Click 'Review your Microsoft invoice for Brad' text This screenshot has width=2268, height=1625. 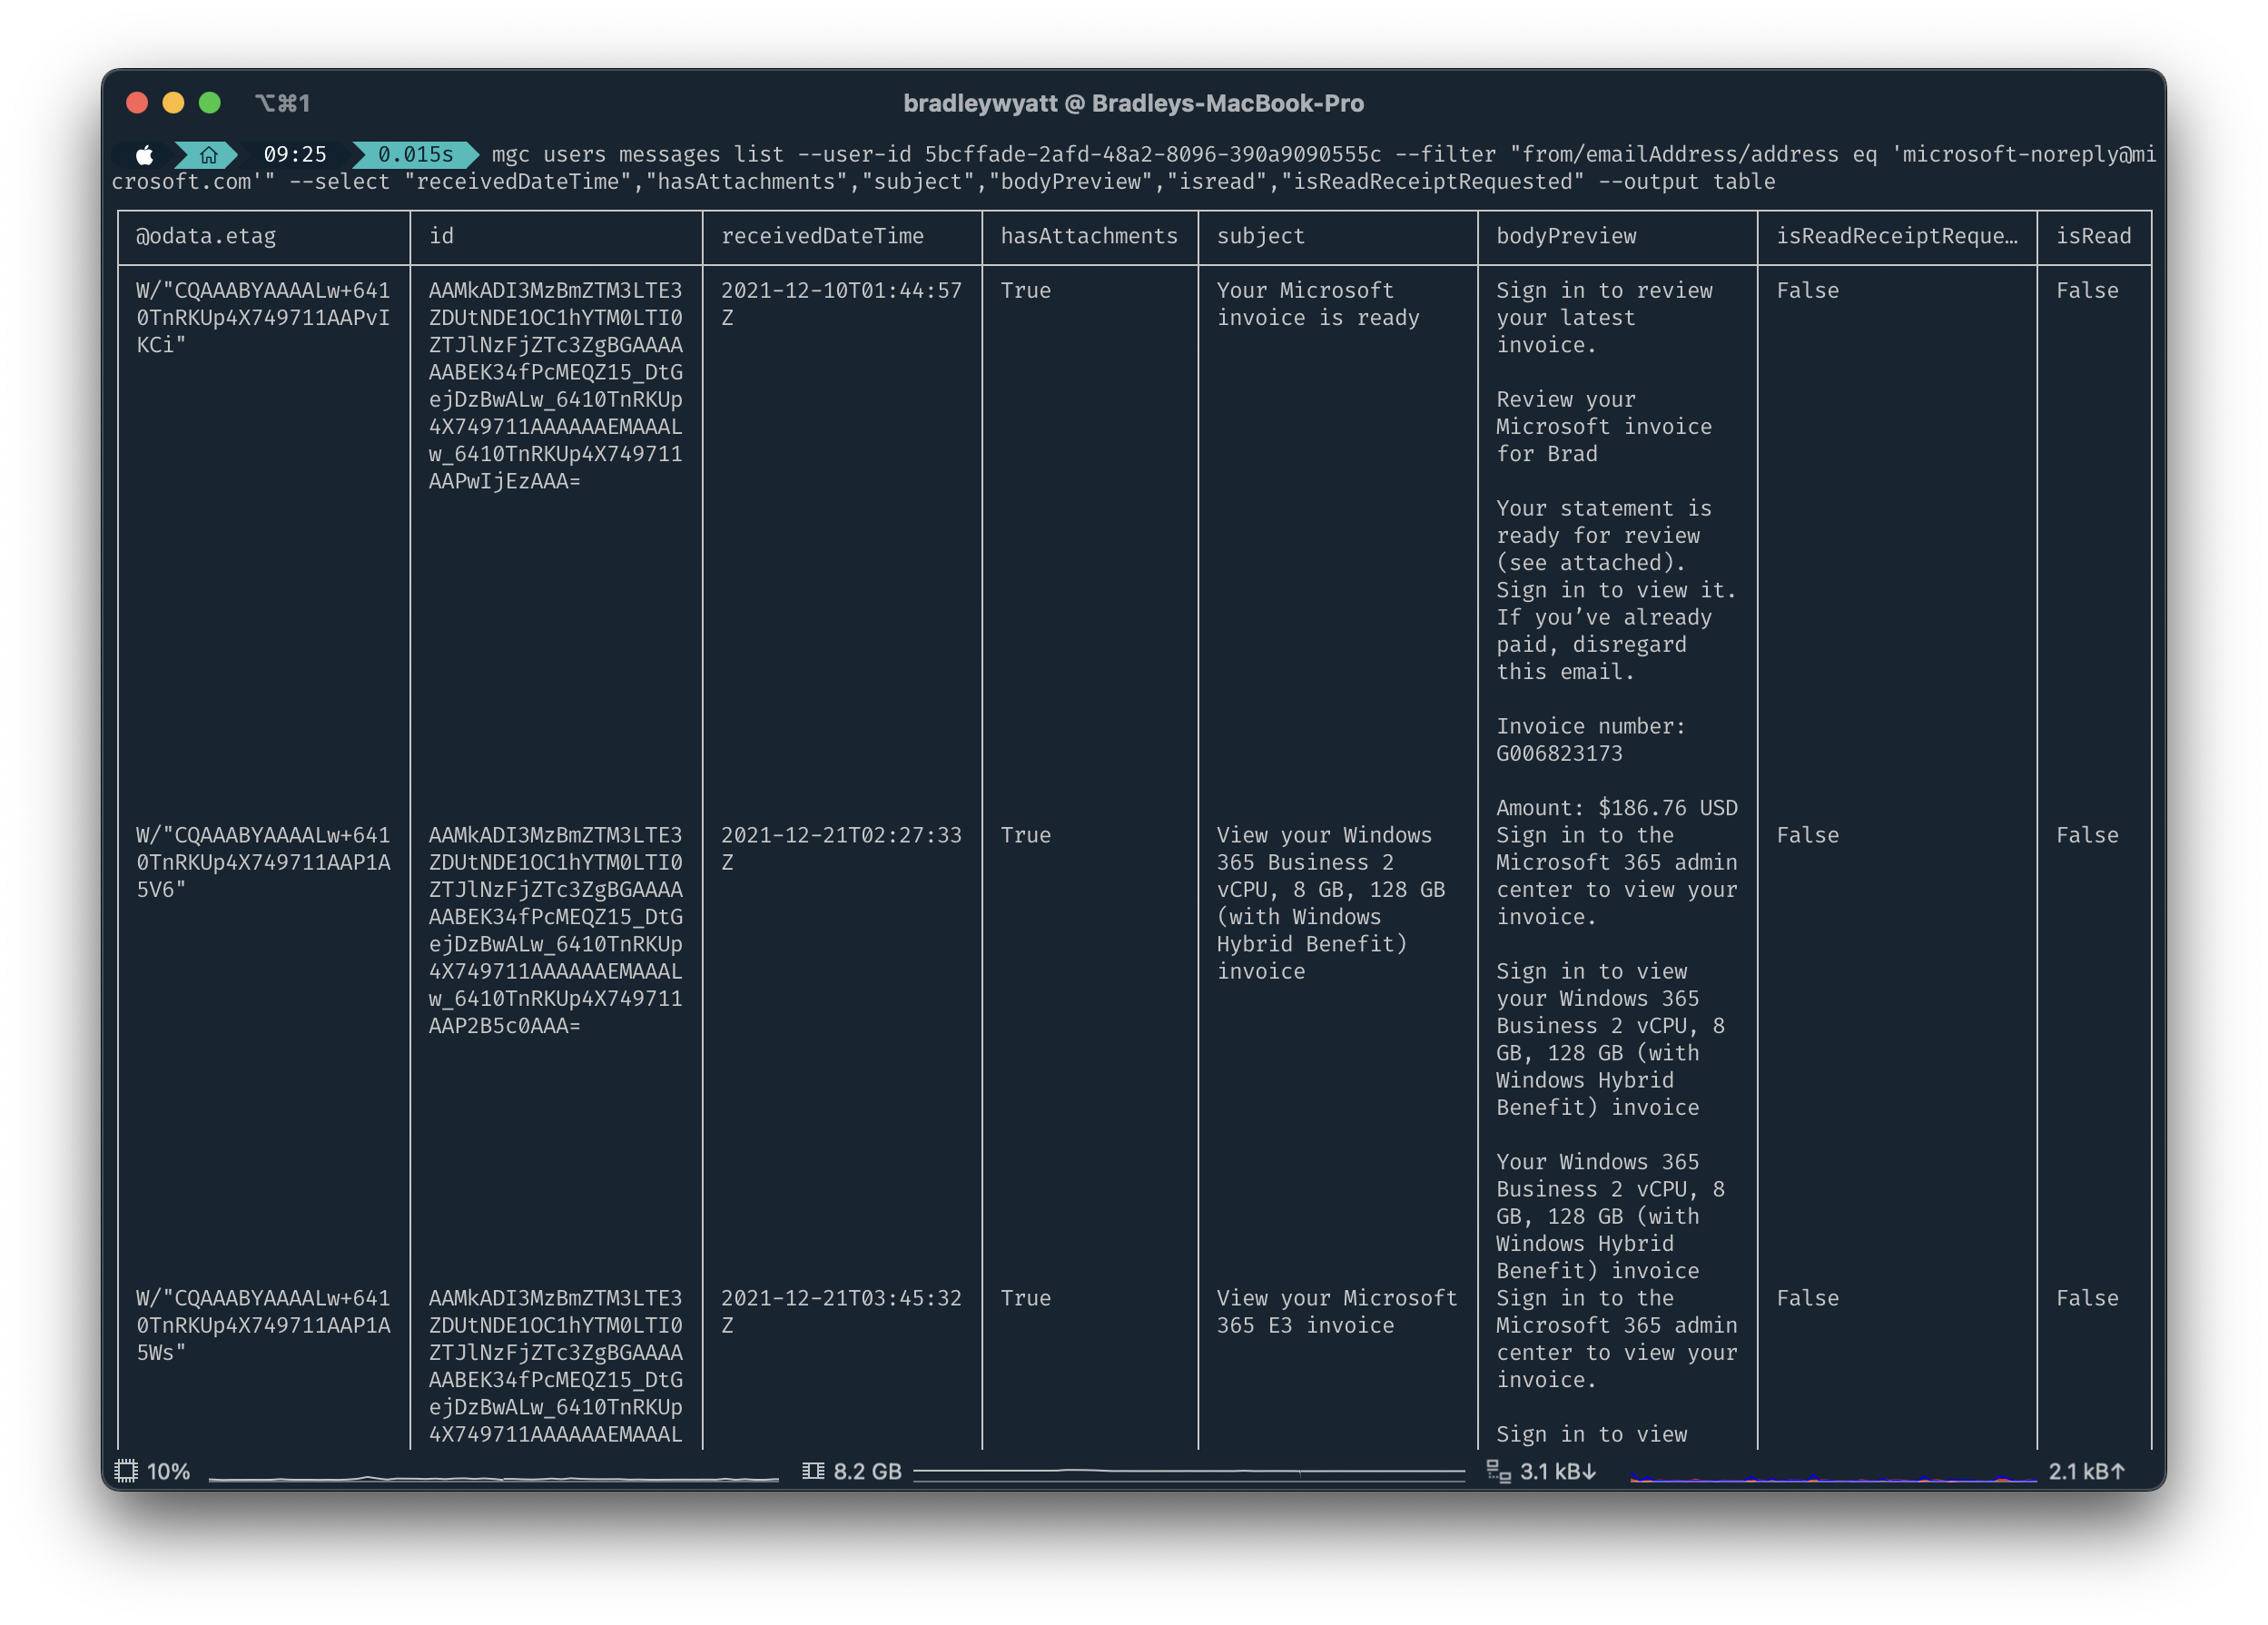pyautogui.click(x=1603, y=427)
